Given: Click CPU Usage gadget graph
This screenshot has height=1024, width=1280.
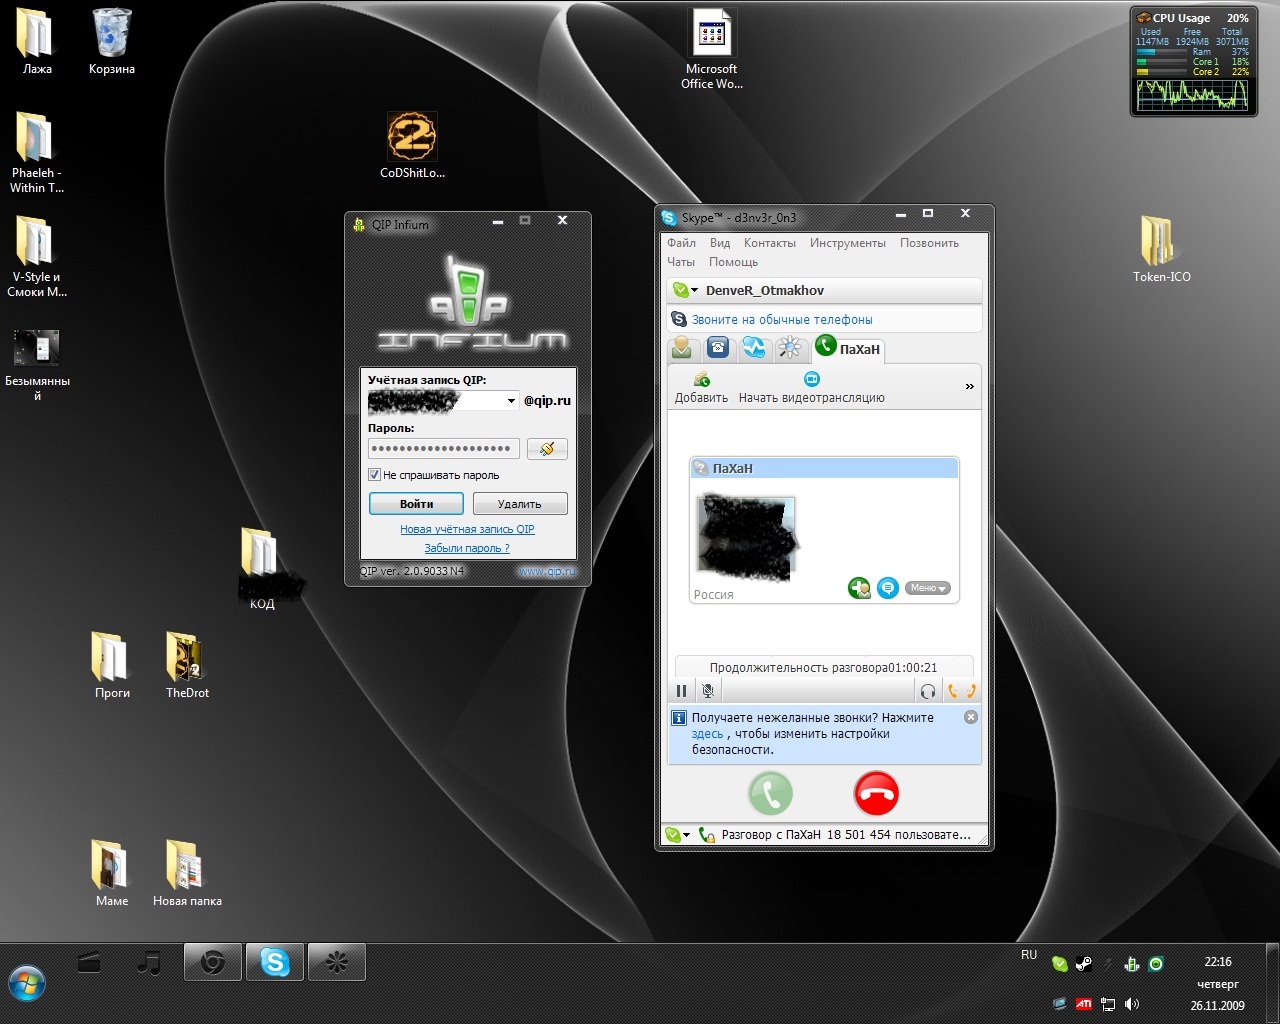Looking at the screenshot, I should tap(1193, 95).
